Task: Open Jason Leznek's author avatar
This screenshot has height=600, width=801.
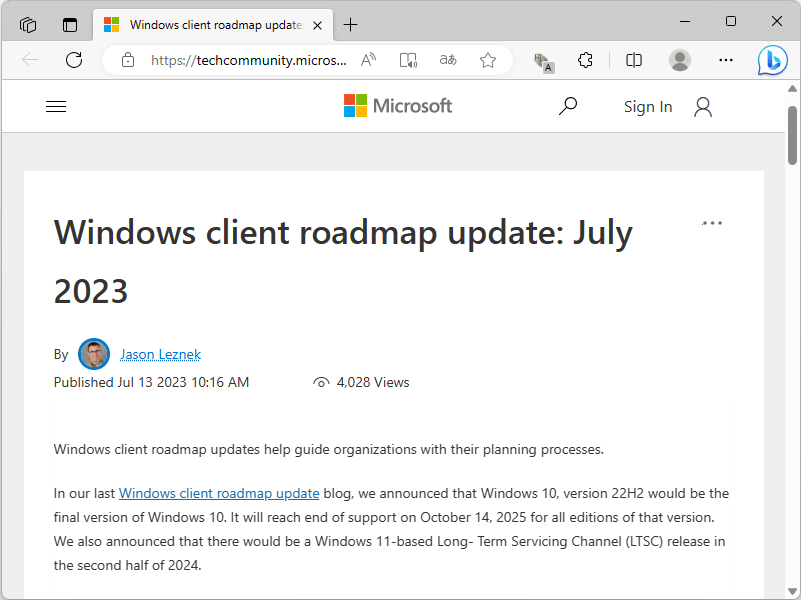Action: 94,354
